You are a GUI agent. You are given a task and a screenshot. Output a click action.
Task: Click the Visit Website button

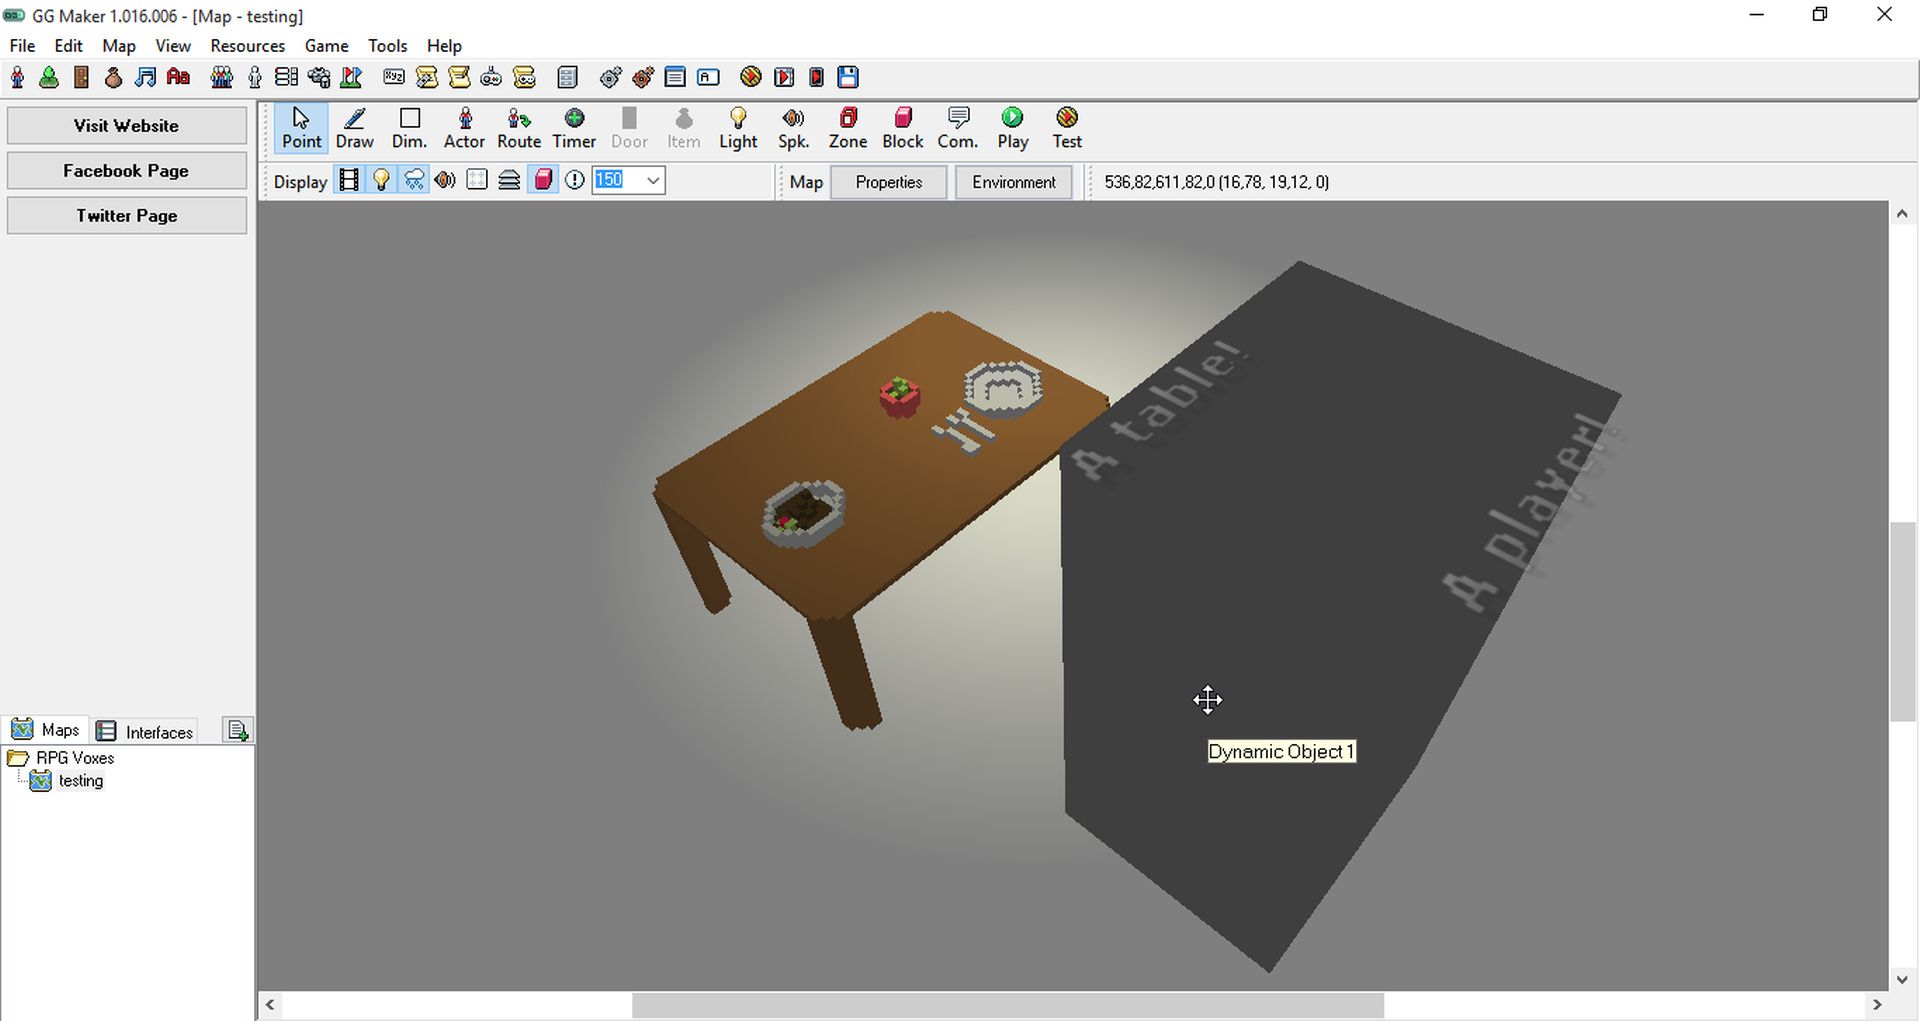tap(126, 126)
